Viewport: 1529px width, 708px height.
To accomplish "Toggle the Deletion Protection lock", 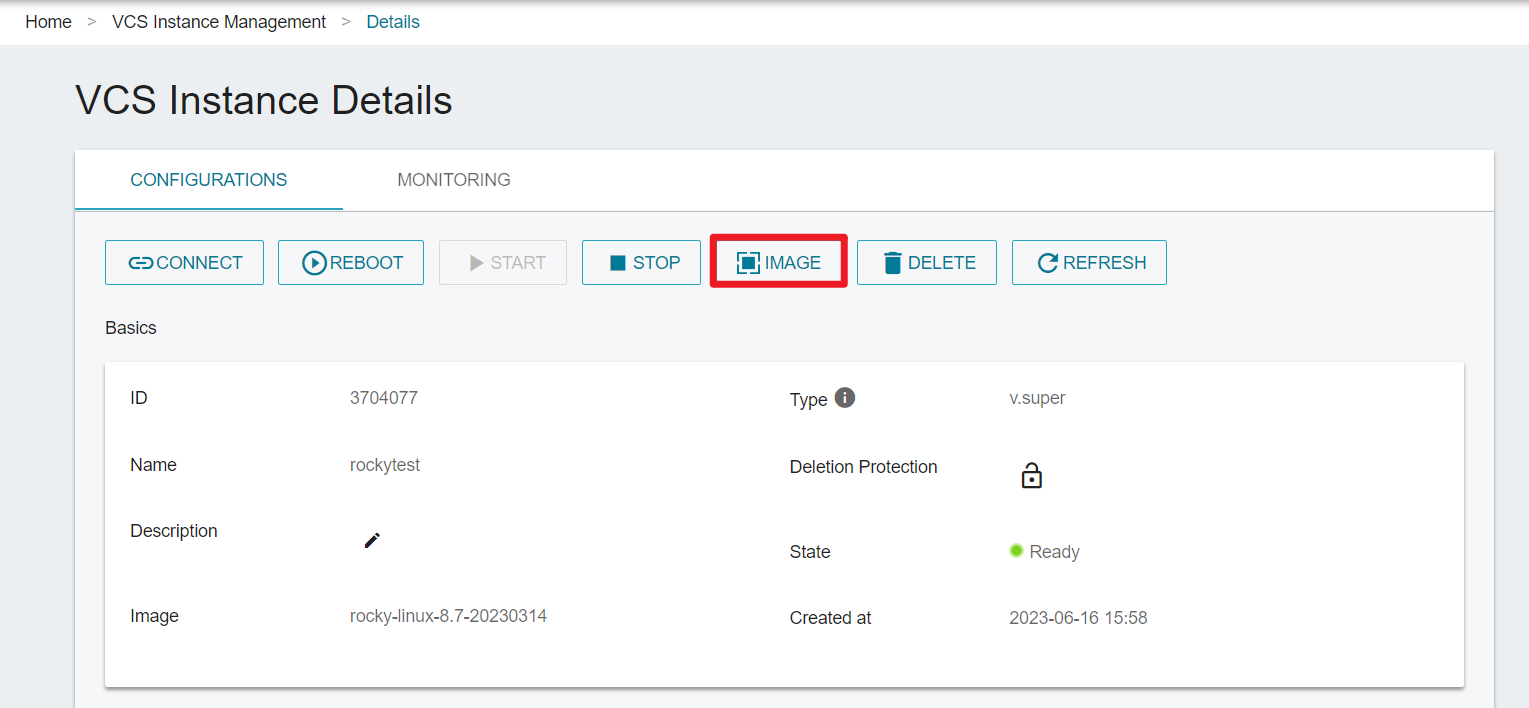I will [1031, 476].
